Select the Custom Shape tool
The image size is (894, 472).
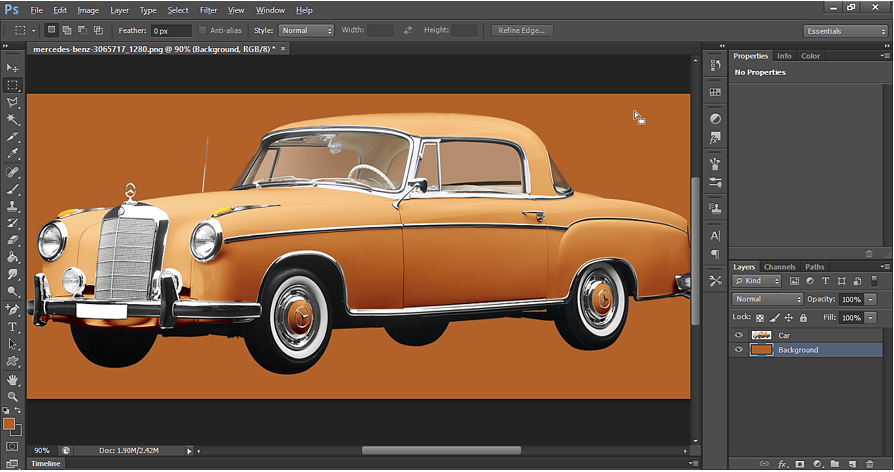12,361
